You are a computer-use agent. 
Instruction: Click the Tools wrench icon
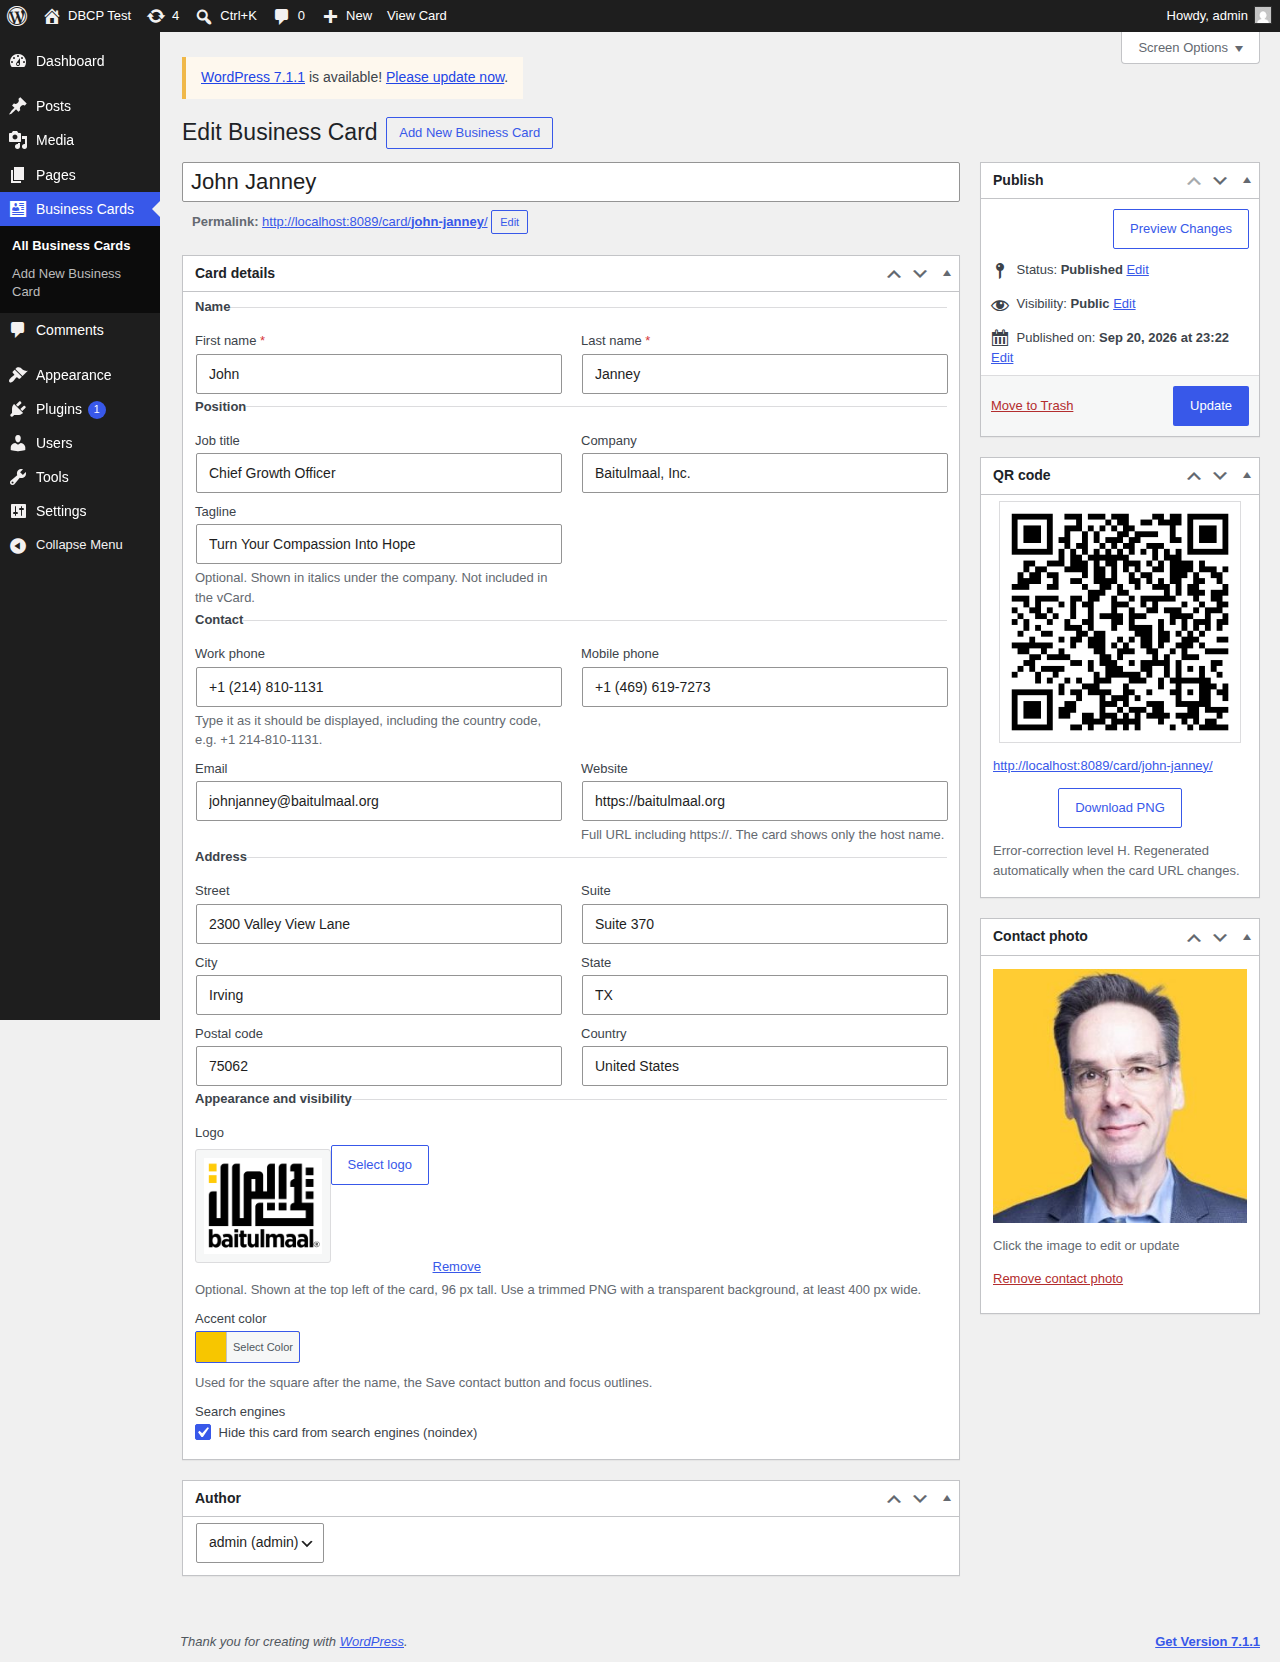click(18, 477)
